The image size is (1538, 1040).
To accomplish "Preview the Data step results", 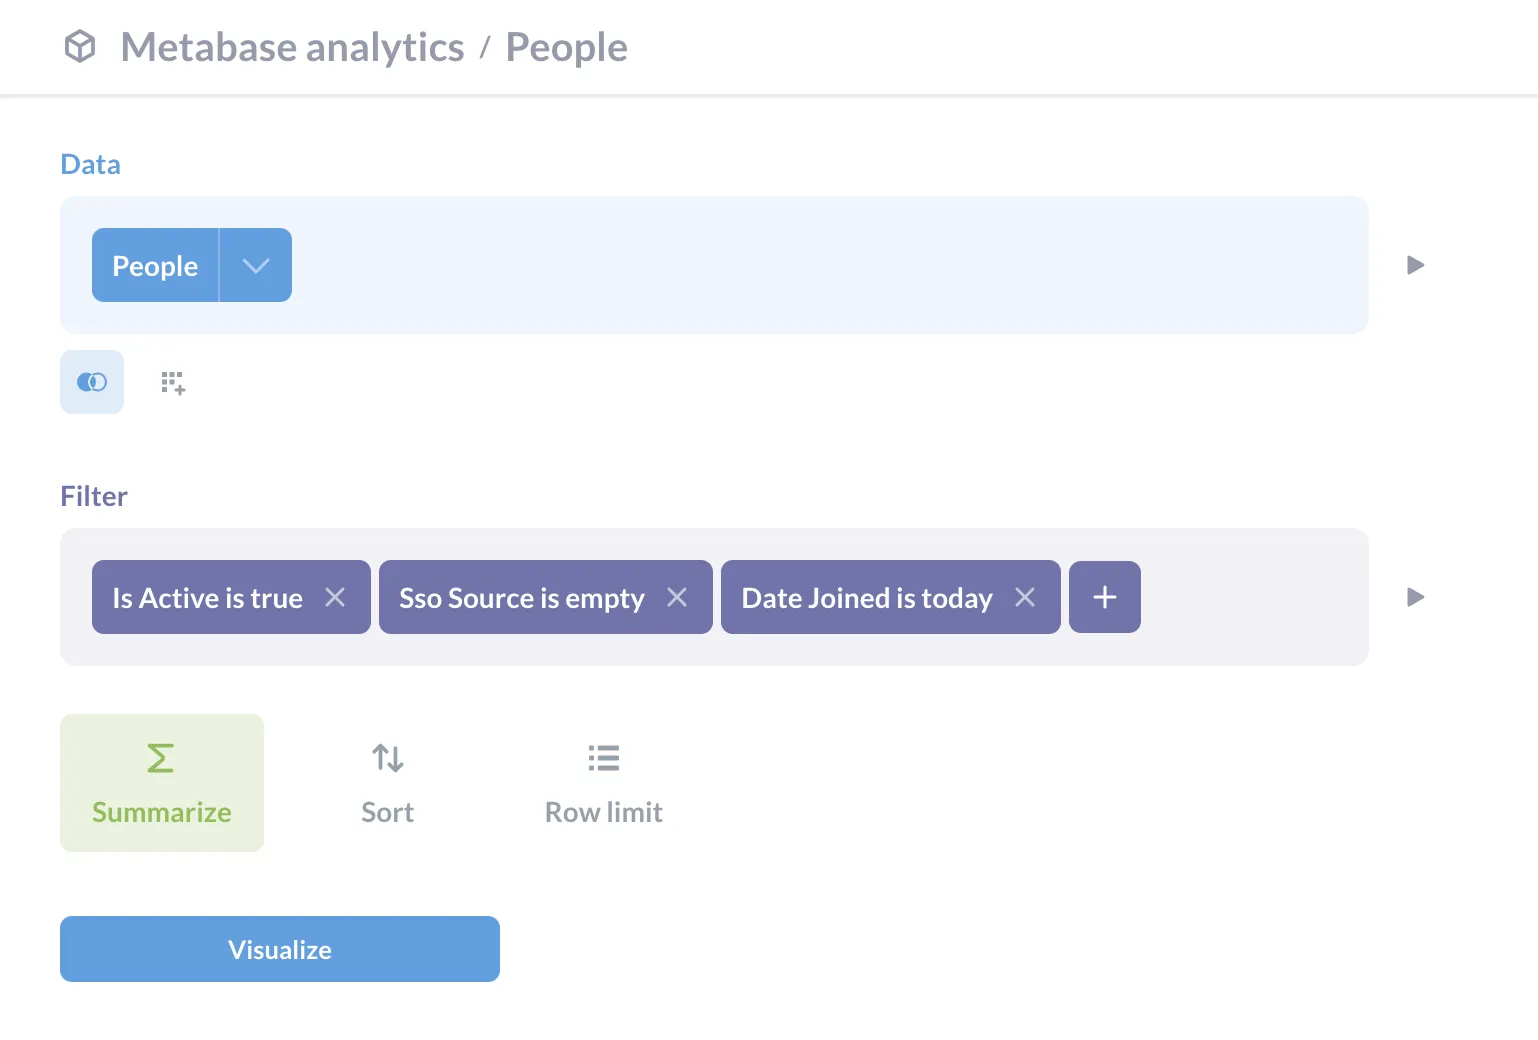I will [x=1415, y=265].
